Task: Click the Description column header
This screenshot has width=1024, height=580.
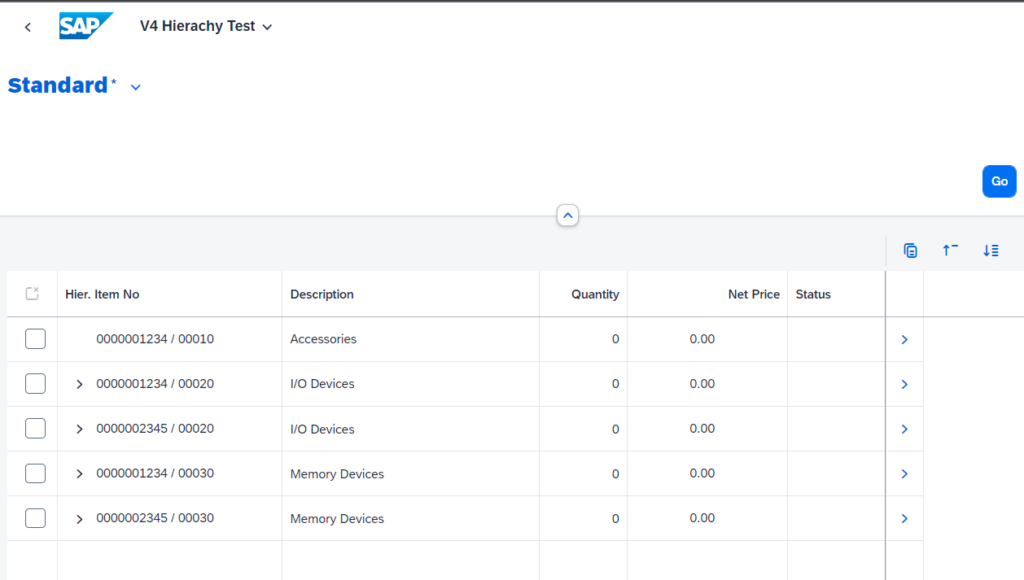Action: (x=321, y=294)
